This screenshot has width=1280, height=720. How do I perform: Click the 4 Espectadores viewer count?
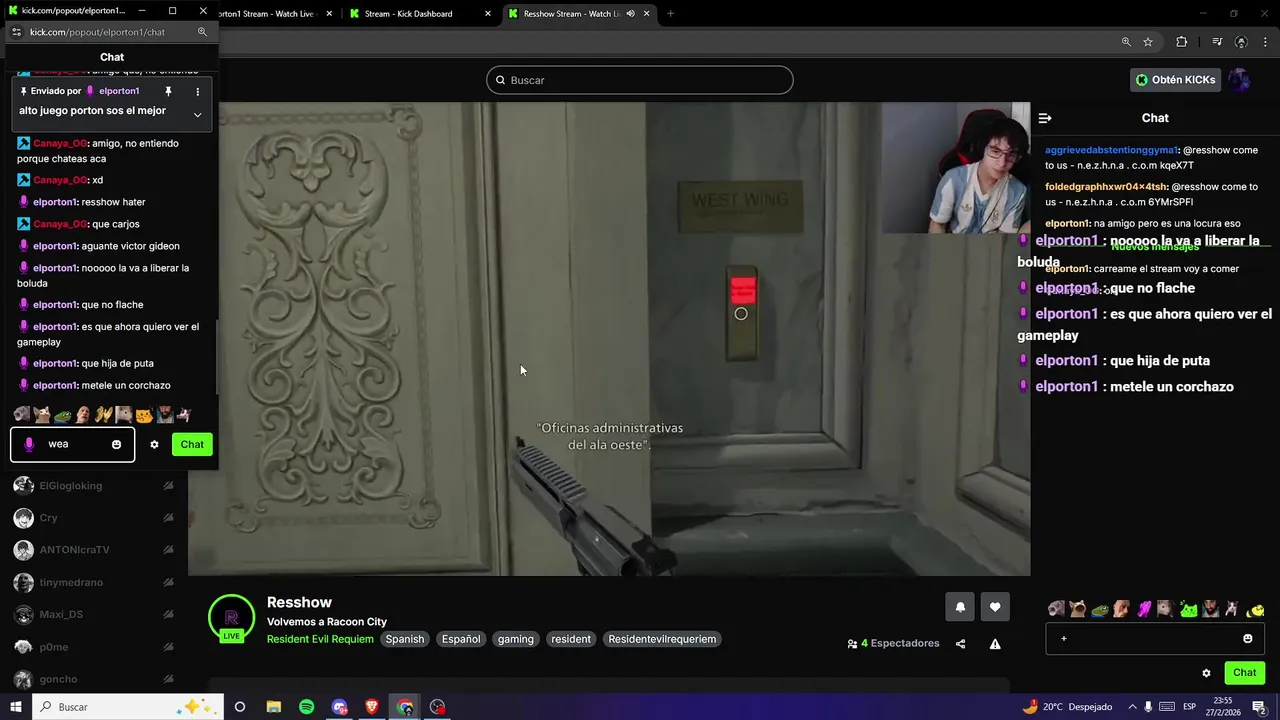click(x=893, y=644)
